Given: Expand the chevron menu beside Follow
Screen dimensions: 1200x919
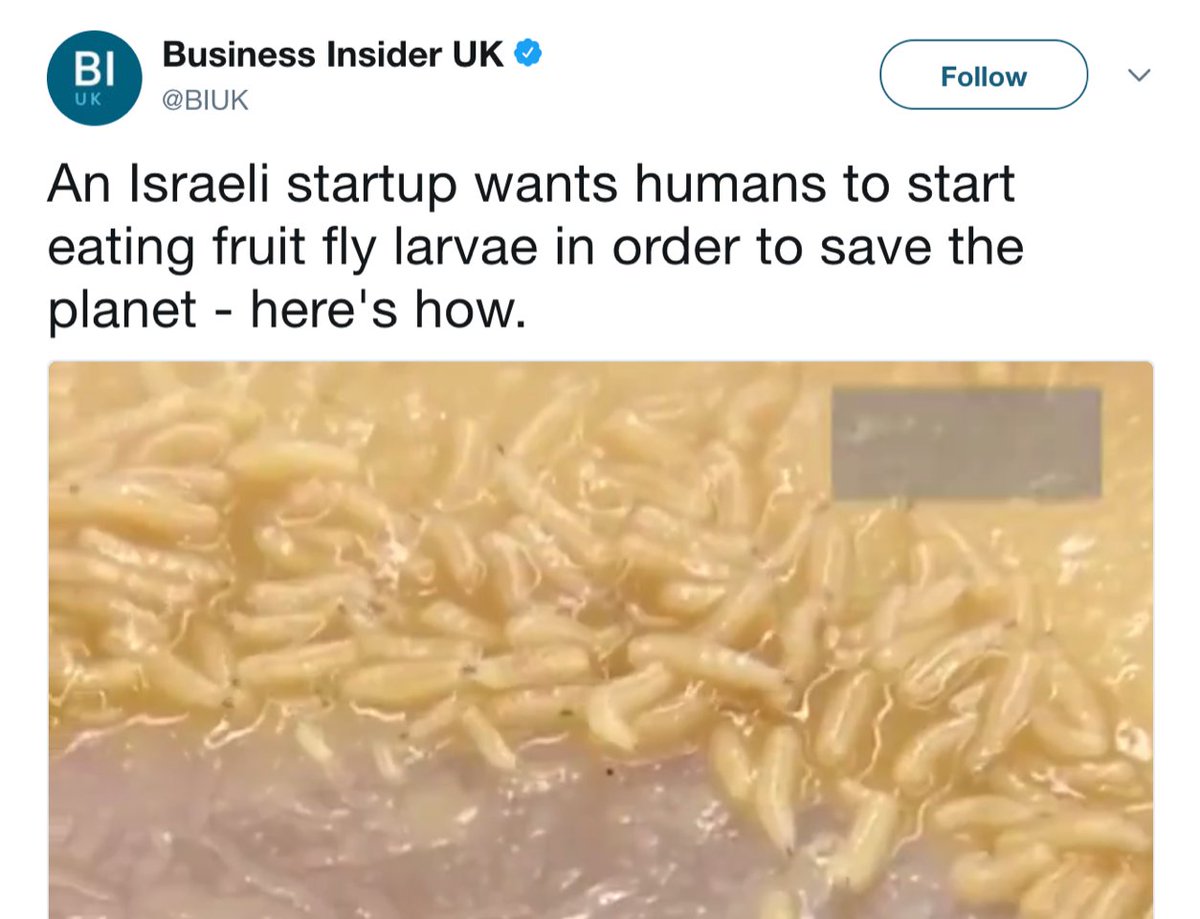Looking at the screenshot, I should [1139, 75].
